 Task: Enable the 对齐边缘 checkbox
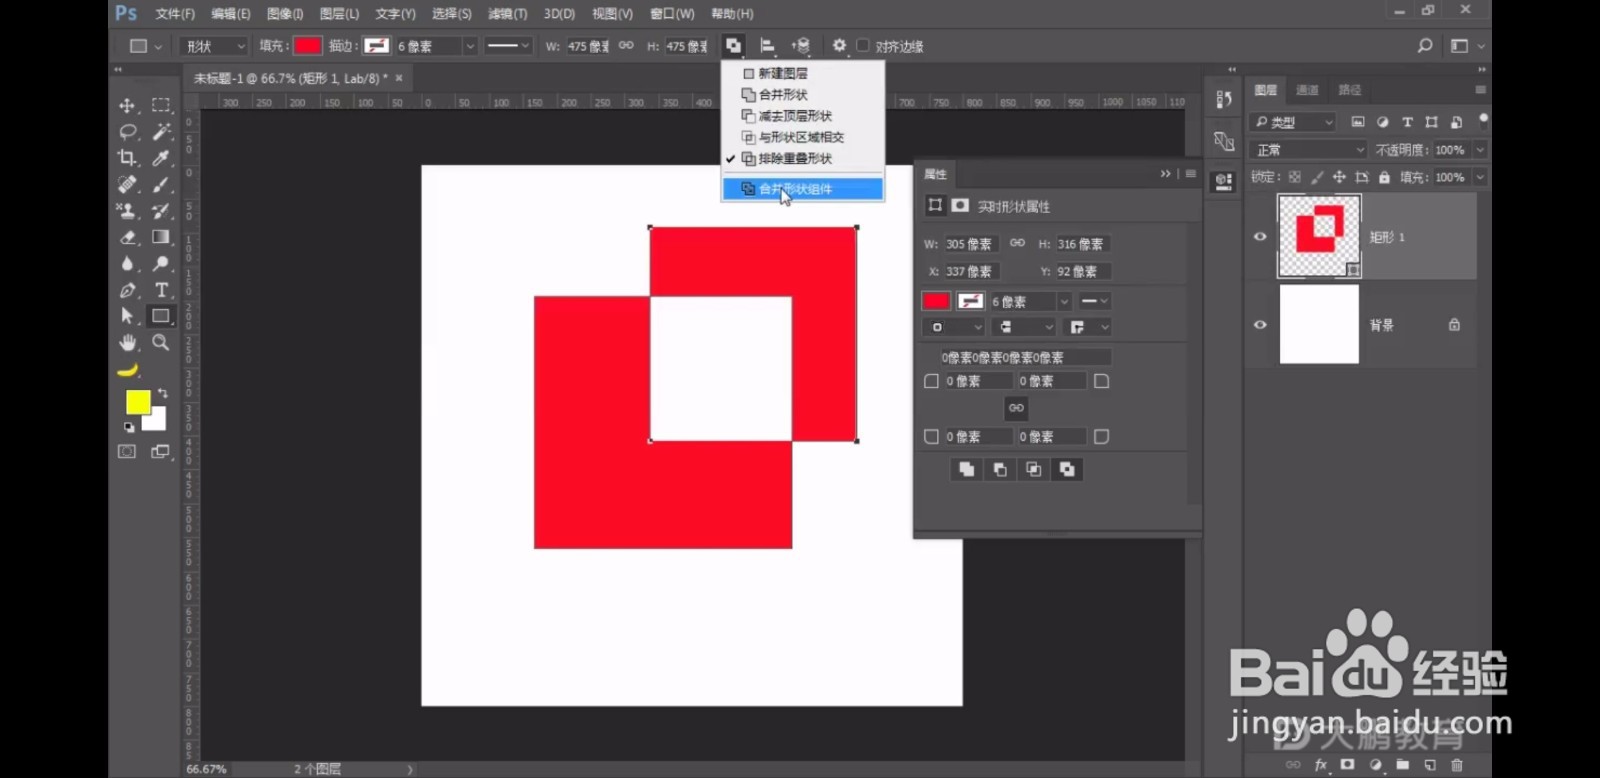click(x=863, y=46)
